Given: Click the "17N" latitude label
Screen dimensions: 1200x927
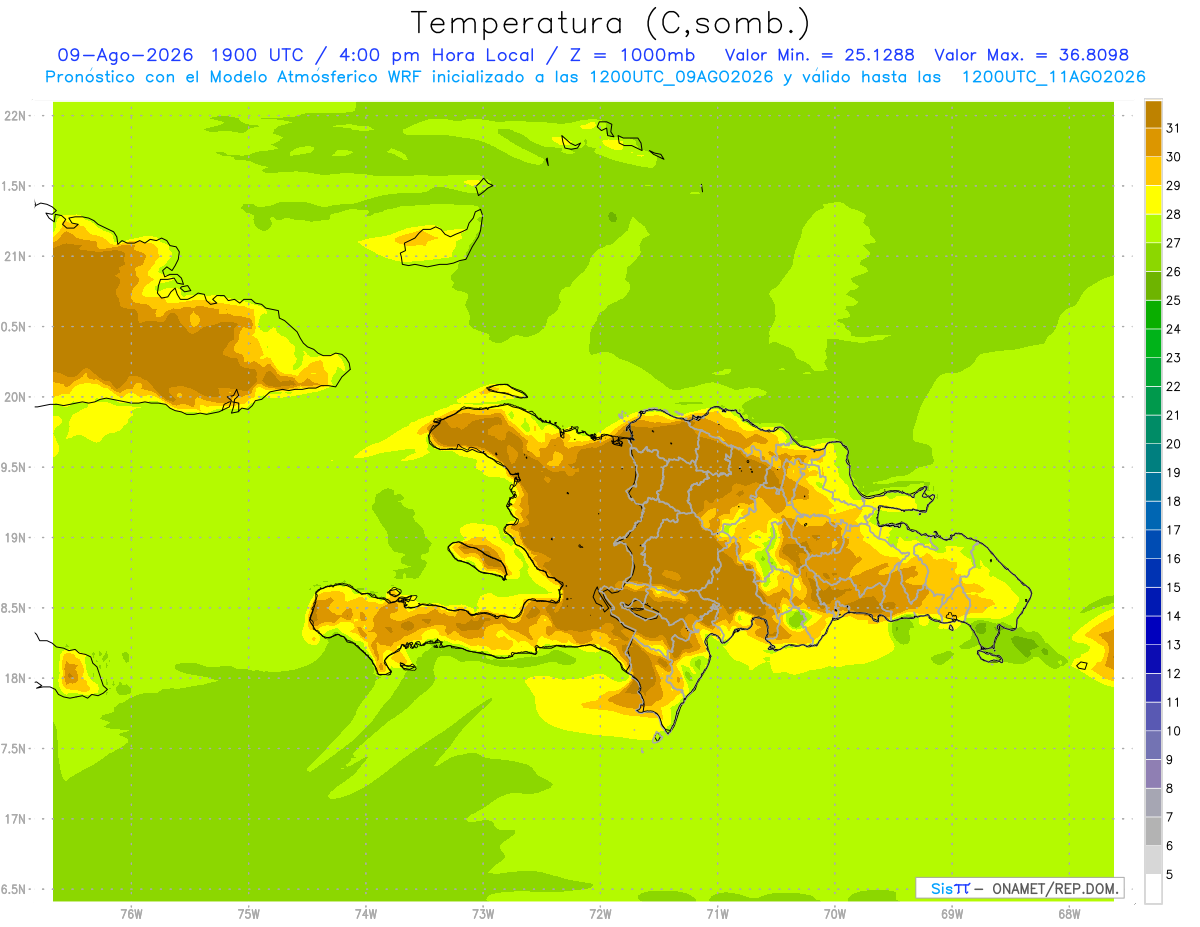Looking at the screenshot, I should pos(15,819).
